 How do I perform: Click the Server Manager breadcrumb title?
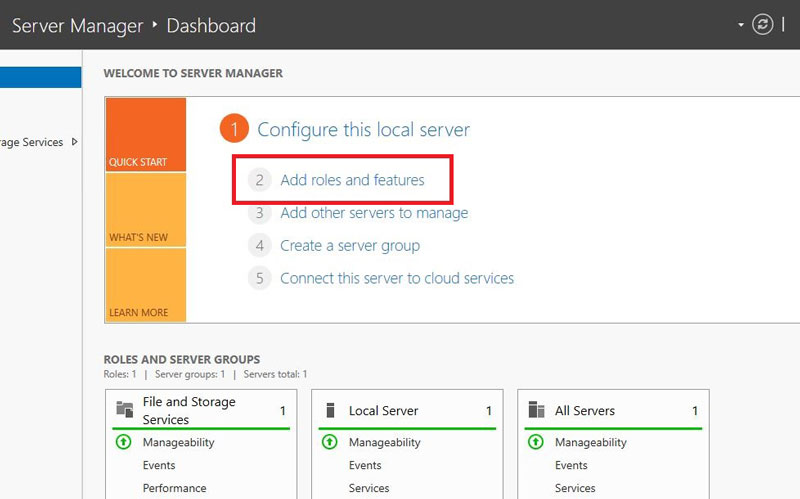(78, 26)
